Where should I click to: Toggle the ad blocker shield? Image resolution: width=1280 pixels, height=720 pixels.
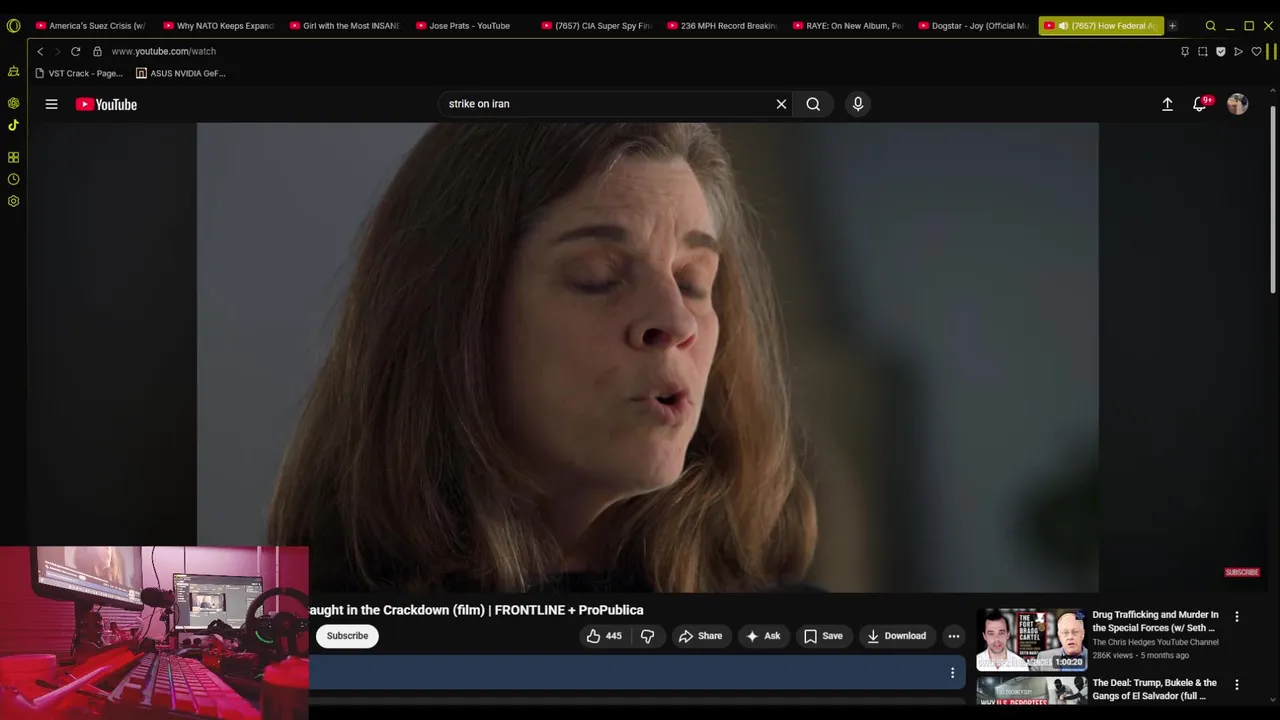click(x=1221, y=51)
